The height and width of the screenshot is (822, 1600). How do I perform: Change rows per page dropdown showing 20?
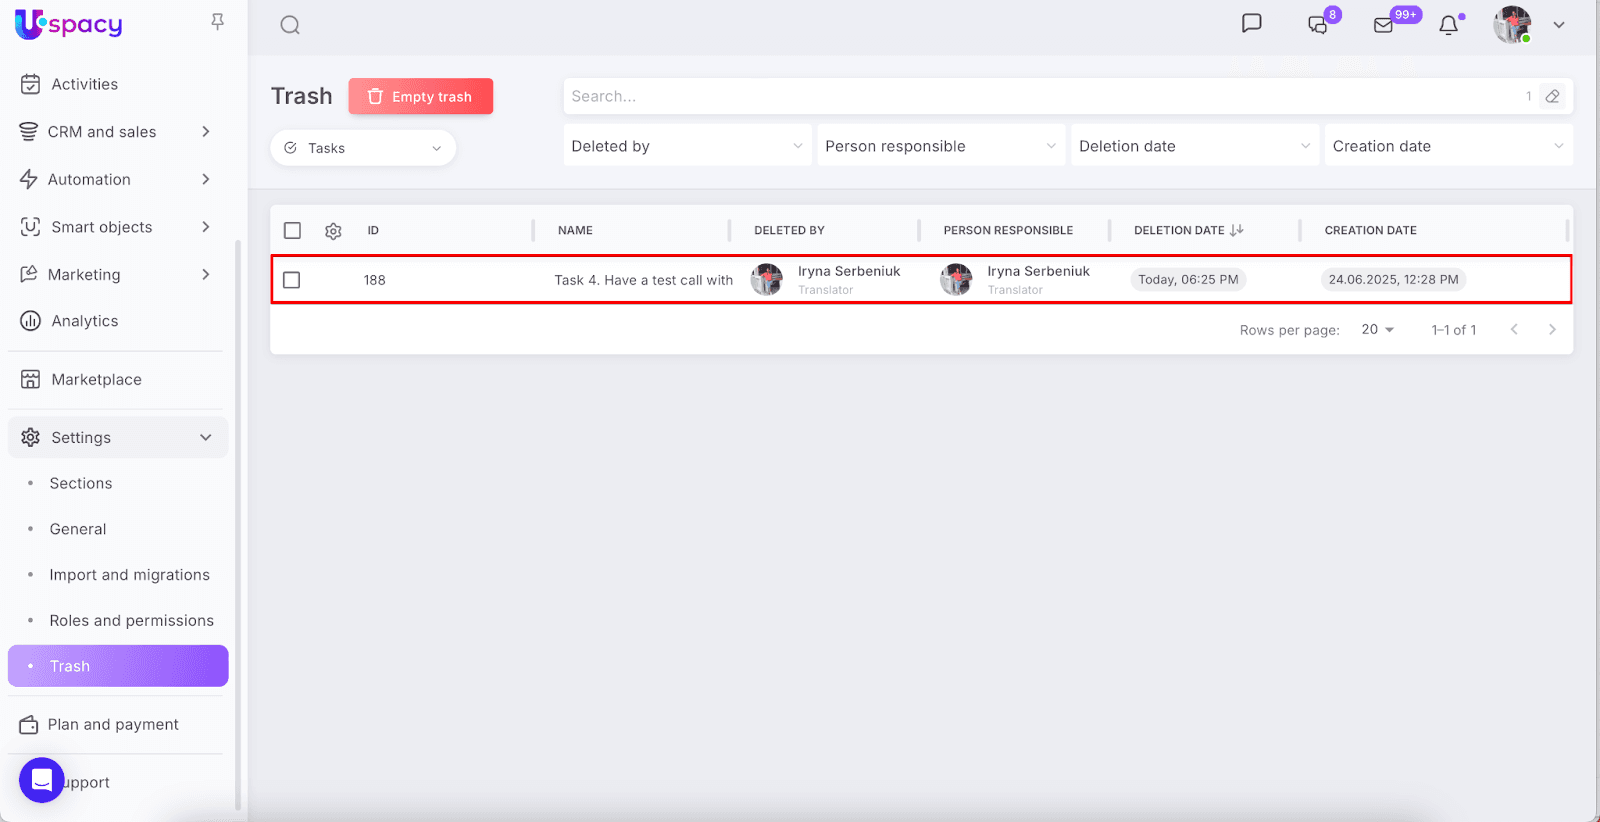pyautogui.click(x=1377, y=330)
